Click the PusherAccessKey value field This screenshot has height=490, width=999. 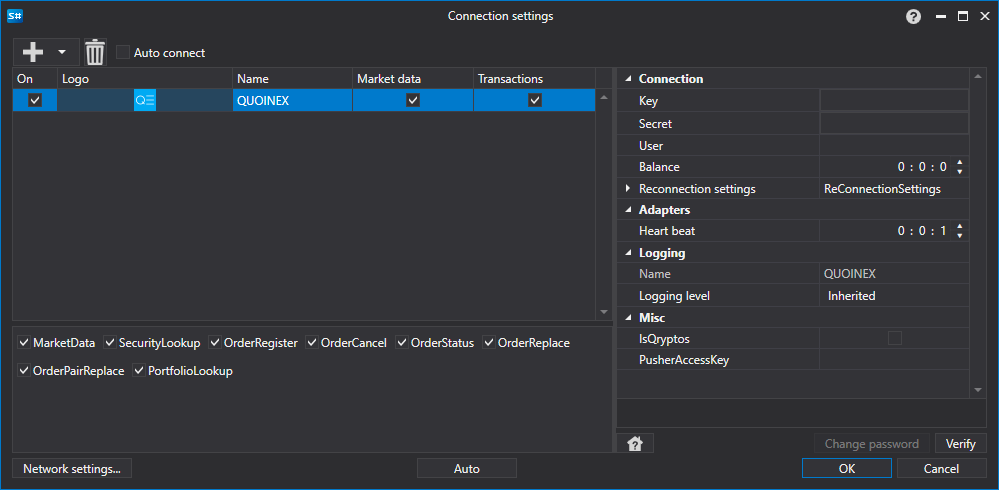pyautogui.click(x=894, y=360)
